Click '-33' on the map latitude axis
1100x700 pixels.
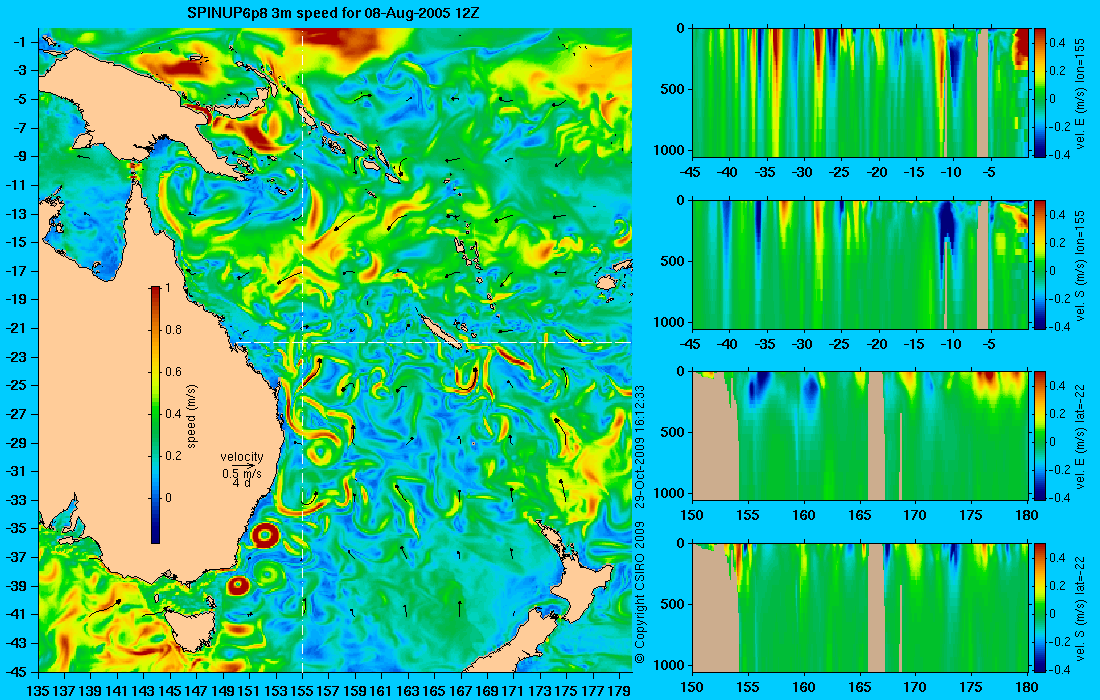[15, 500]
